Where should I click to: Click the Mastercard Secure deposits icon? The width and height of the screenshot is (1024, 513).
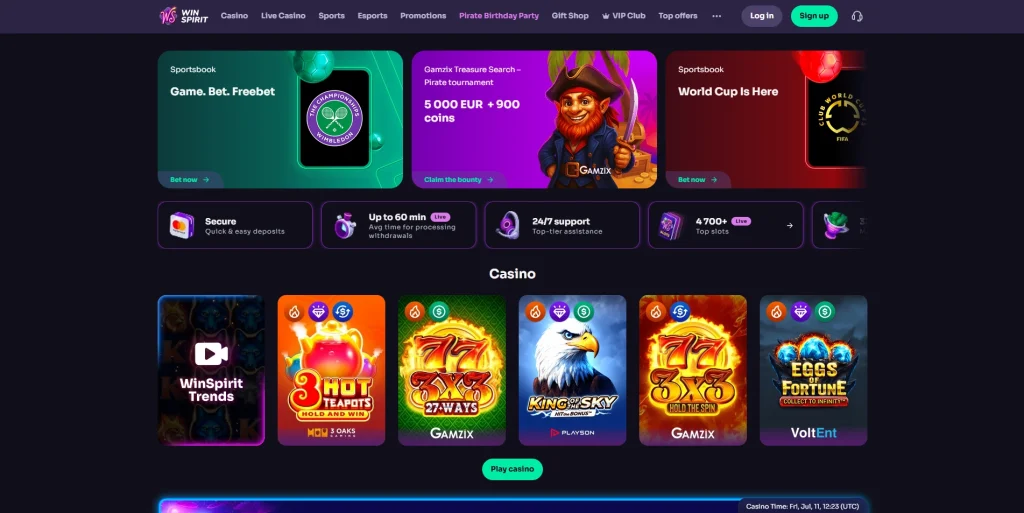182,226
